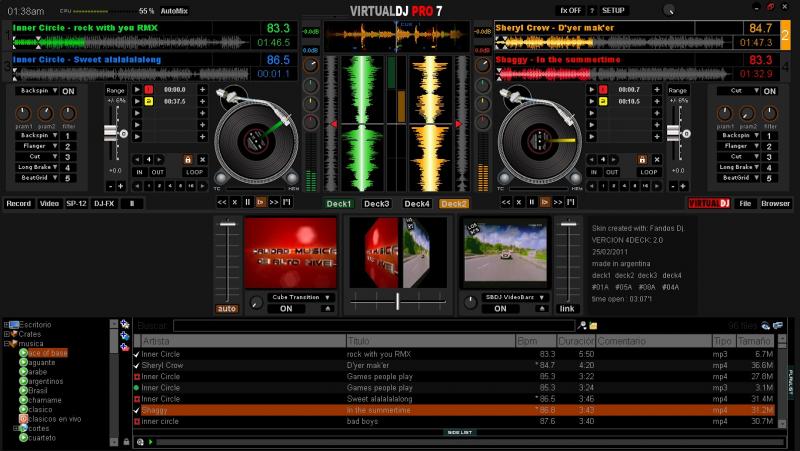The image size is (800, 451).
Task: Pause the right deck
Action: pos(532,202)
